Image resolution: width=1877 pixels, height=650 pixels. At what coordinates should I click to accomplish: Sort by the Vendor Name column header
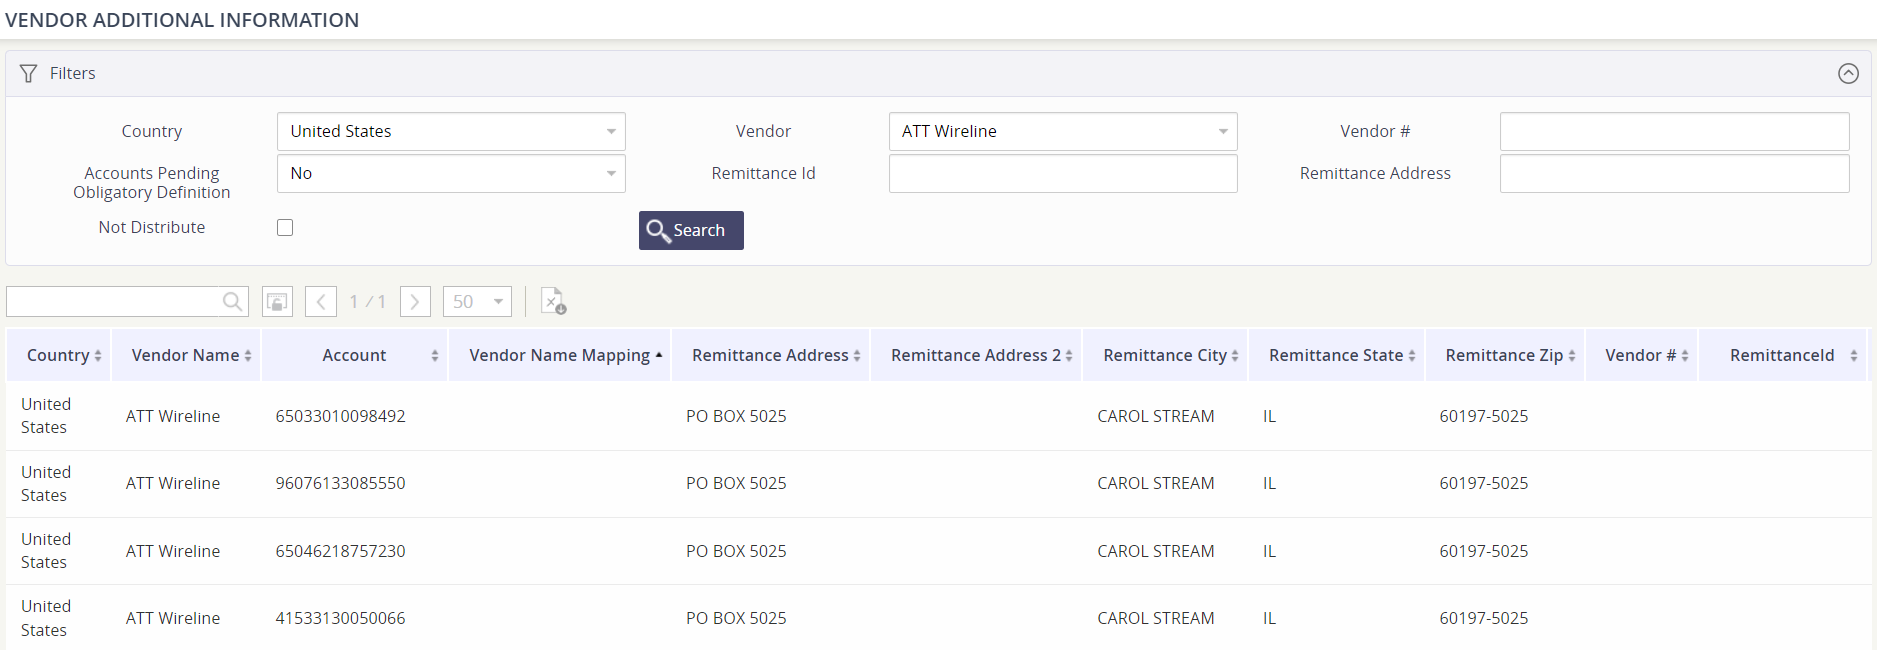click(186, 355)
